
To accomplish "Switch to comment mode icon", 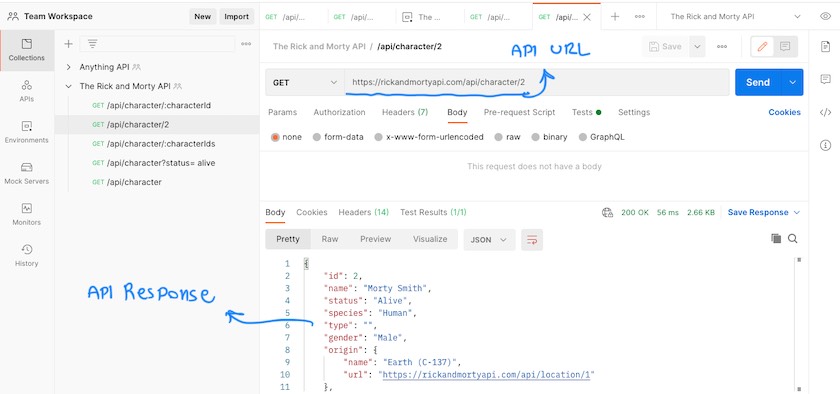I will click(785, 47).
